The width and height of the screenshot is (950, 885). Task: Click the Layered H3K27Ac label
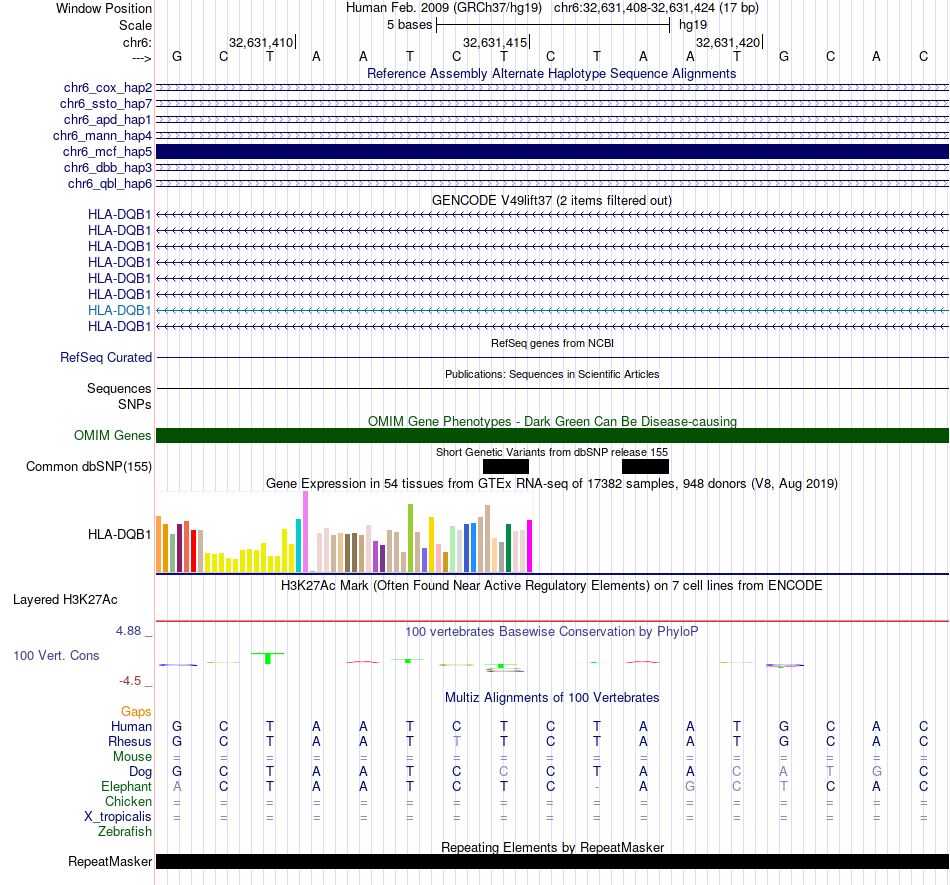65,600
